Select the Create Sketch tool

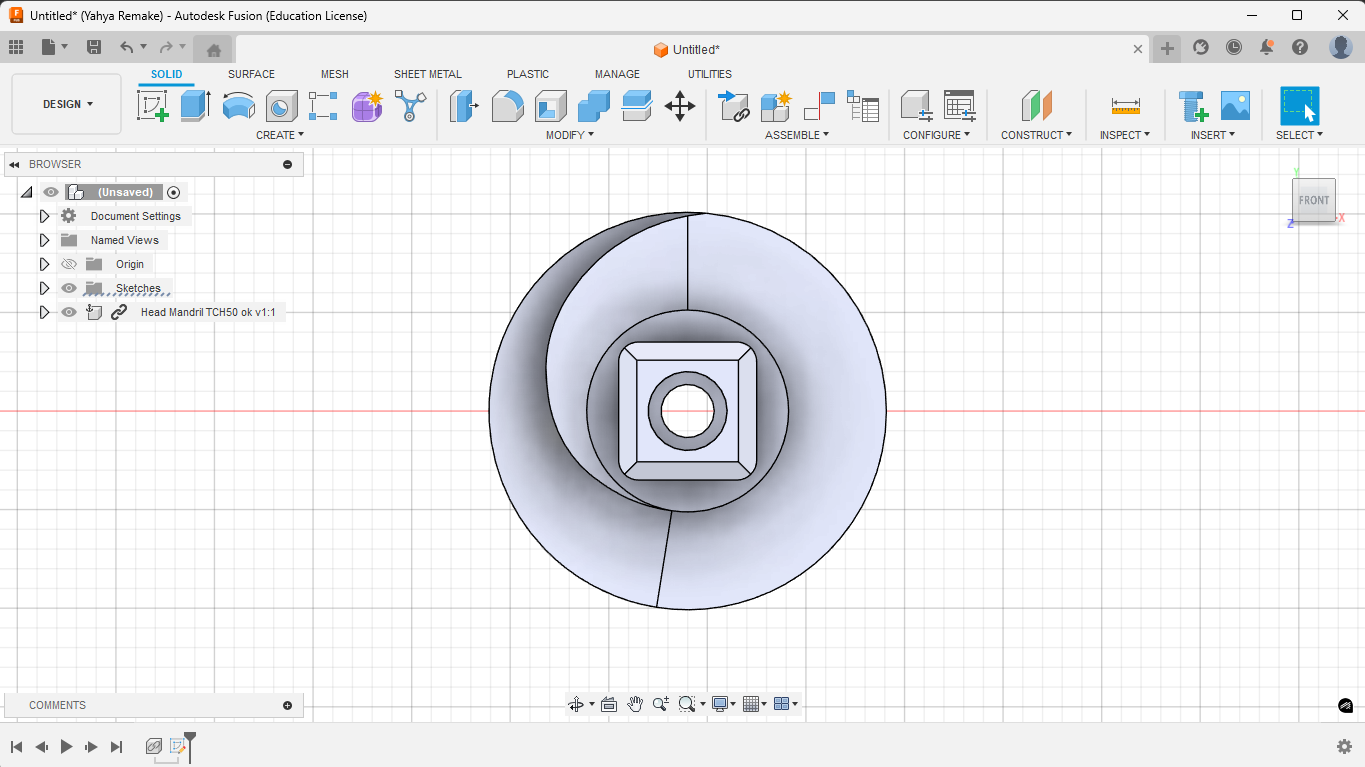[153, 105]
